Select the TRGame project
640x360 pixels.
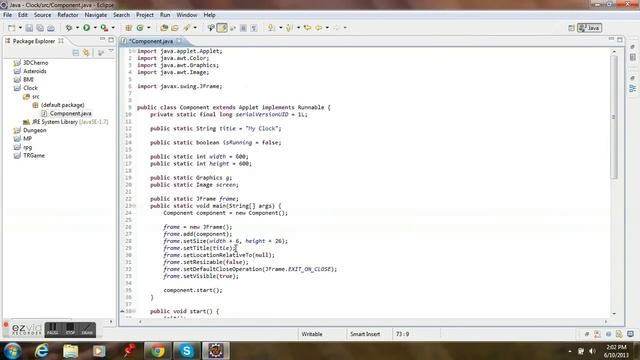click(34, 156)
